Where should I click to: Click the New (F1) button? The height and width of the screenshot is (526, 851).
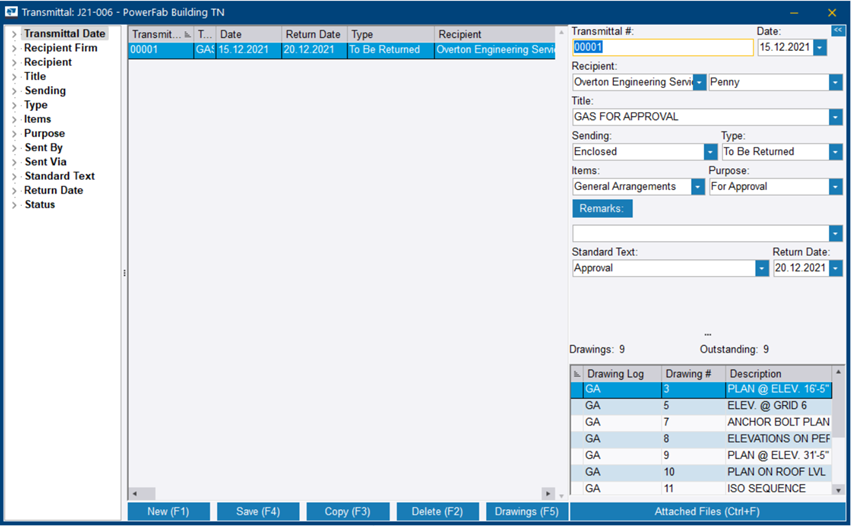click(x=169, y=512)
